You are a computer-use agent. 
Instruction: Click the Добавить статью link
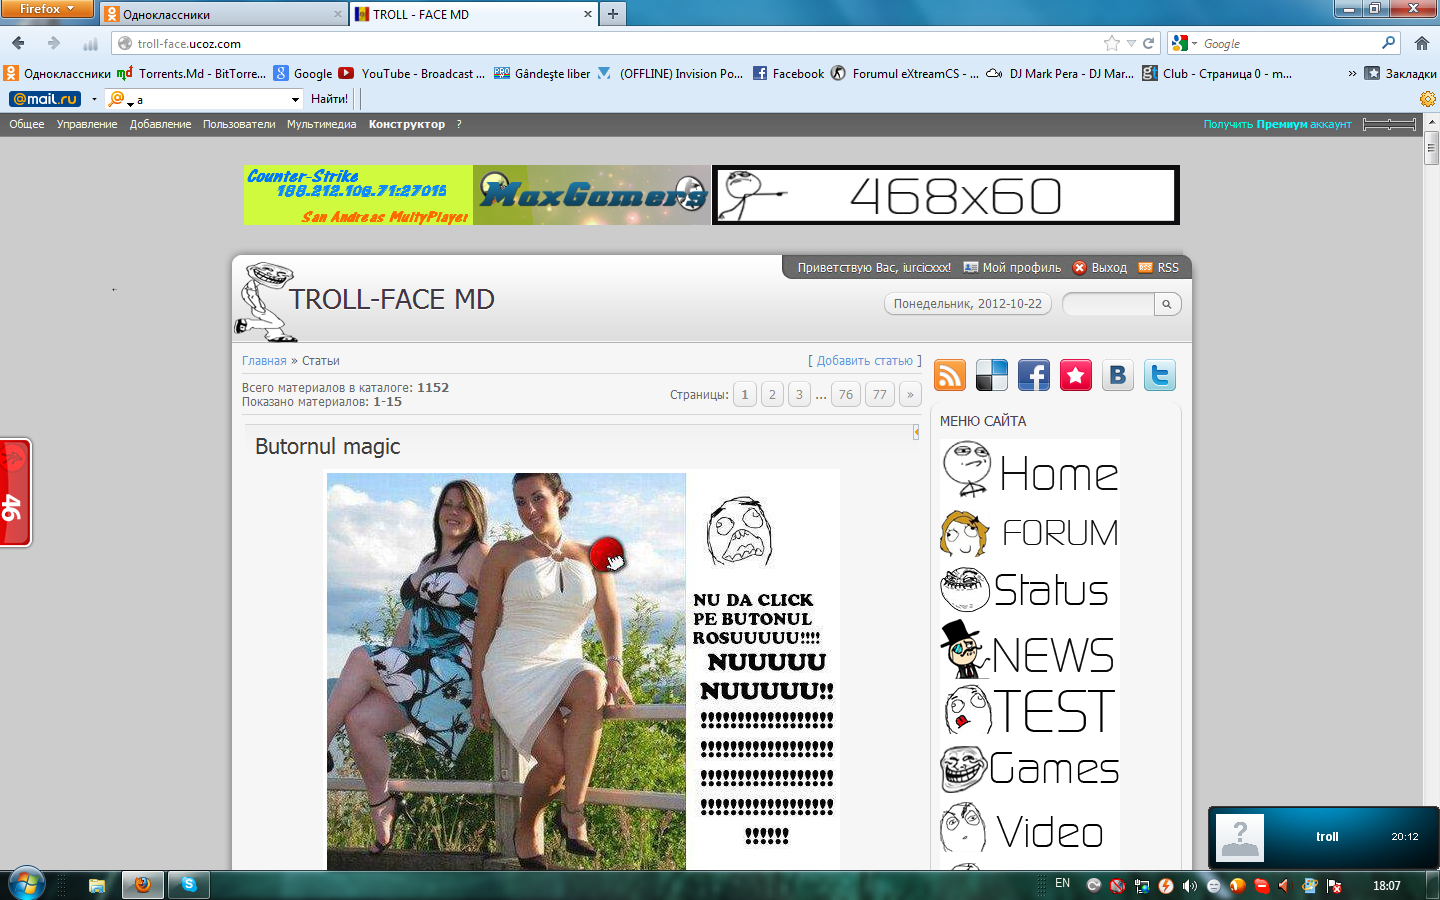point(864,361)
